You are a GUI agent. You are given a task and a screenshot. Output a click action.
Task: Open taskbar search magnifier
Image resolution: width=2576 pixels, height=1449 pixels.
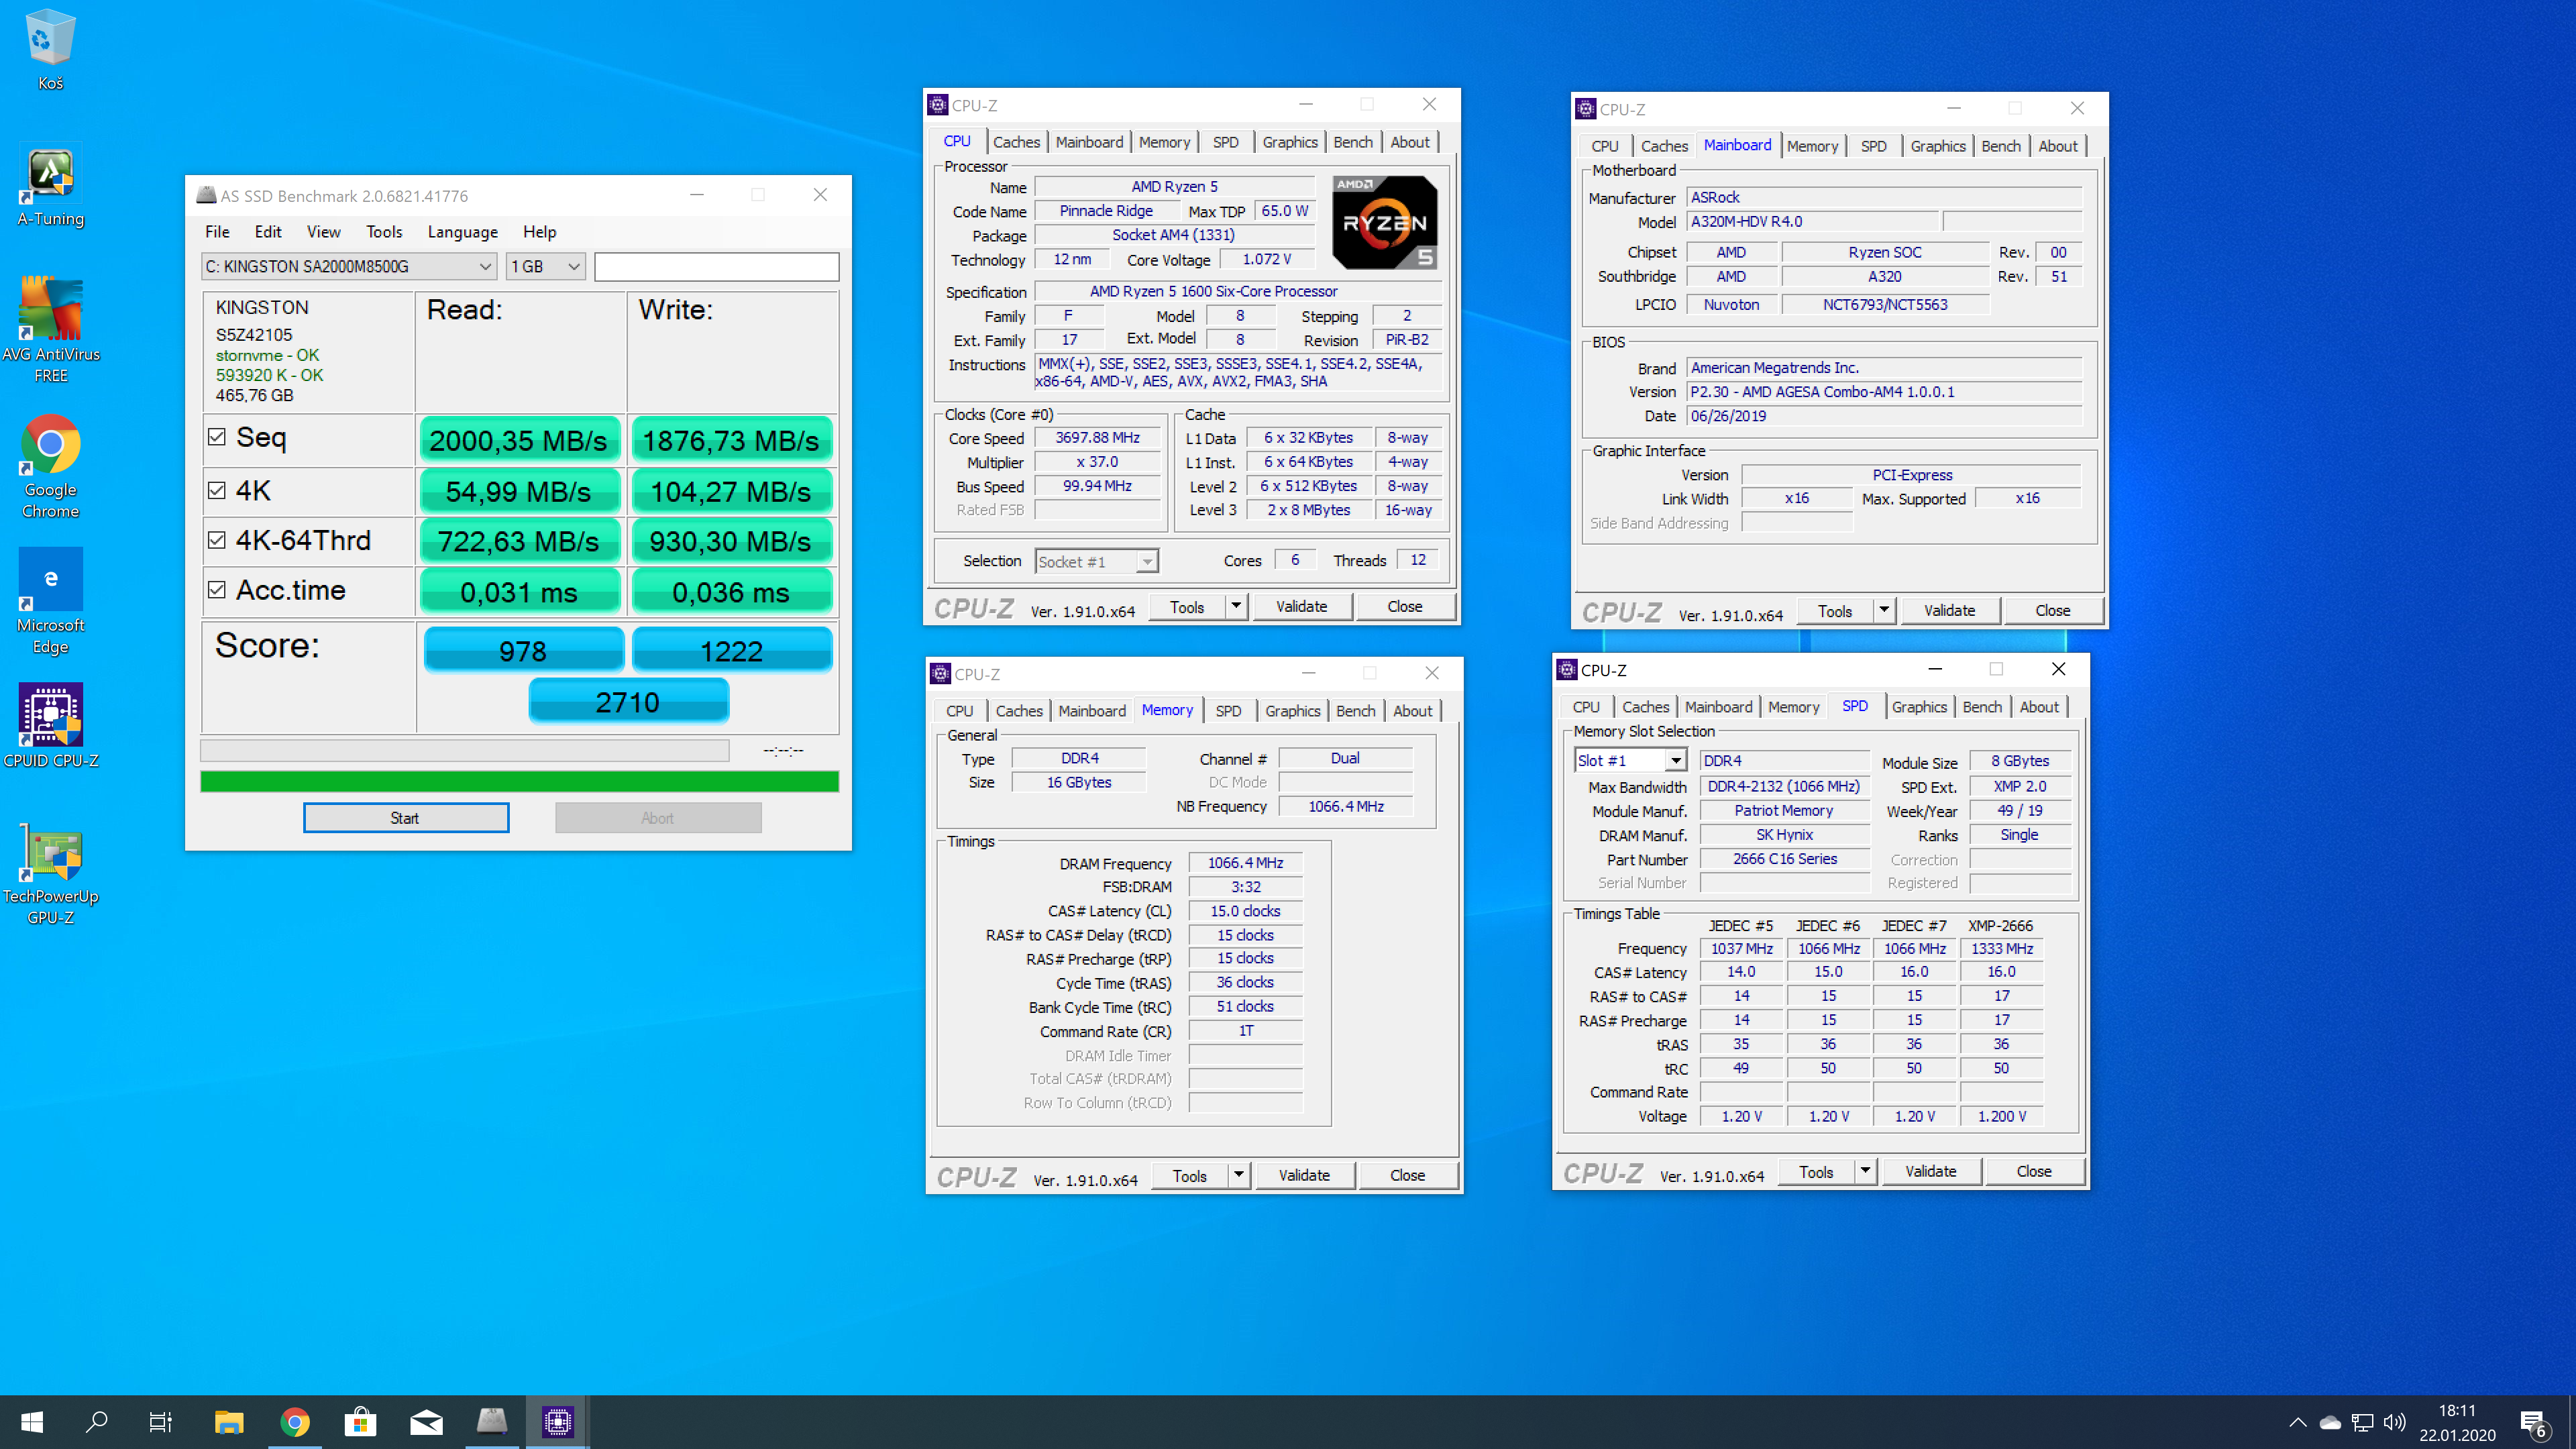(97, 1421)
